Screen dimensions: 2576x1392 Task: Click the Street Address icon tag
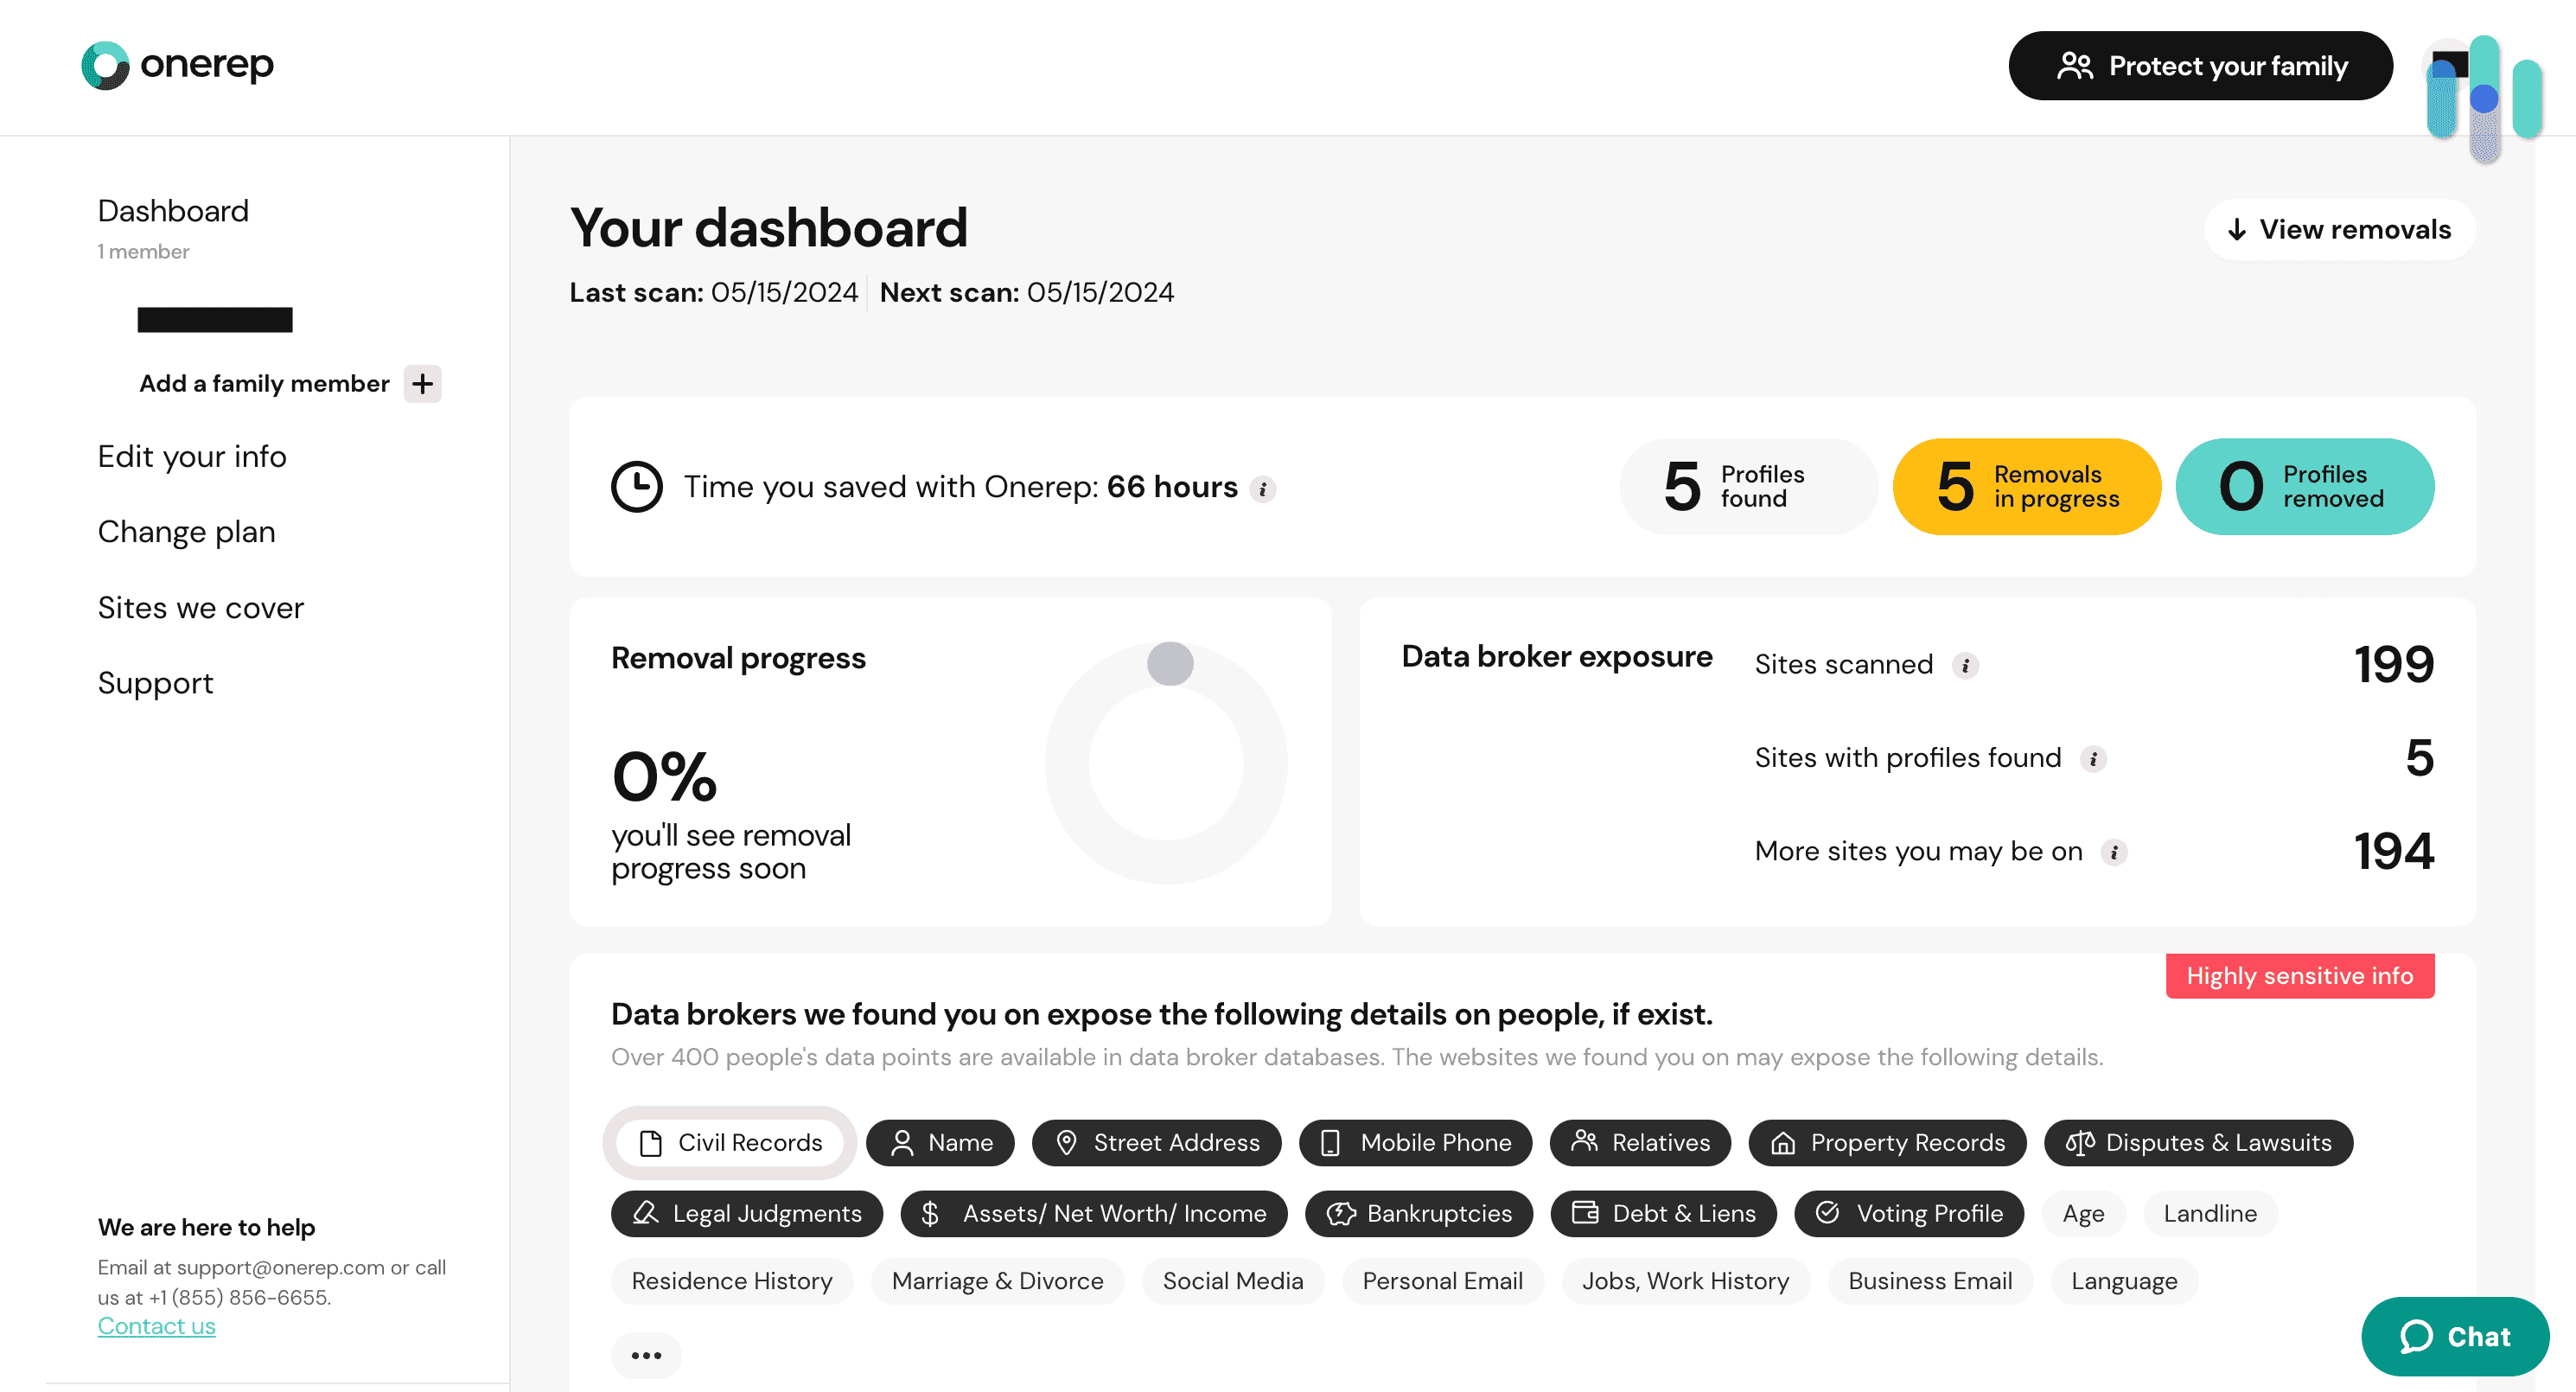1157,1142
